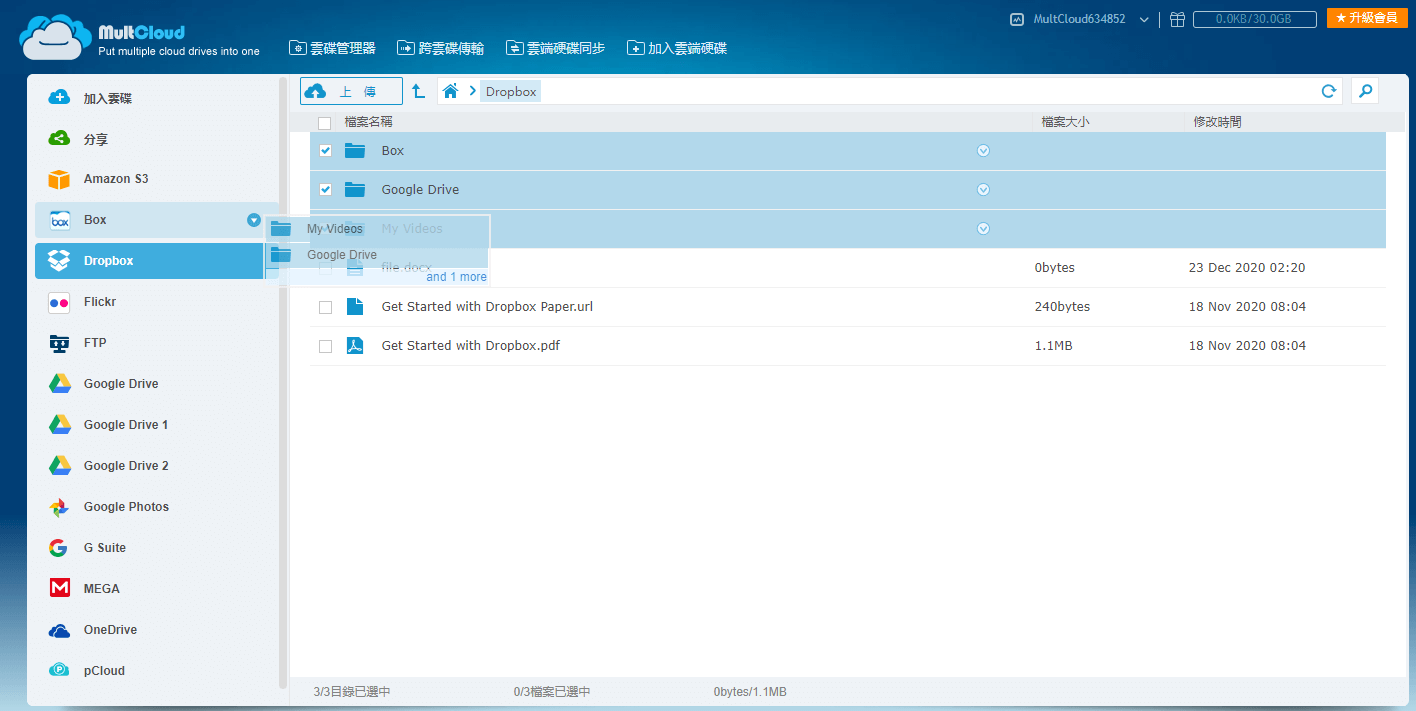Open the cloud drive sync tab

coord(555,48)
